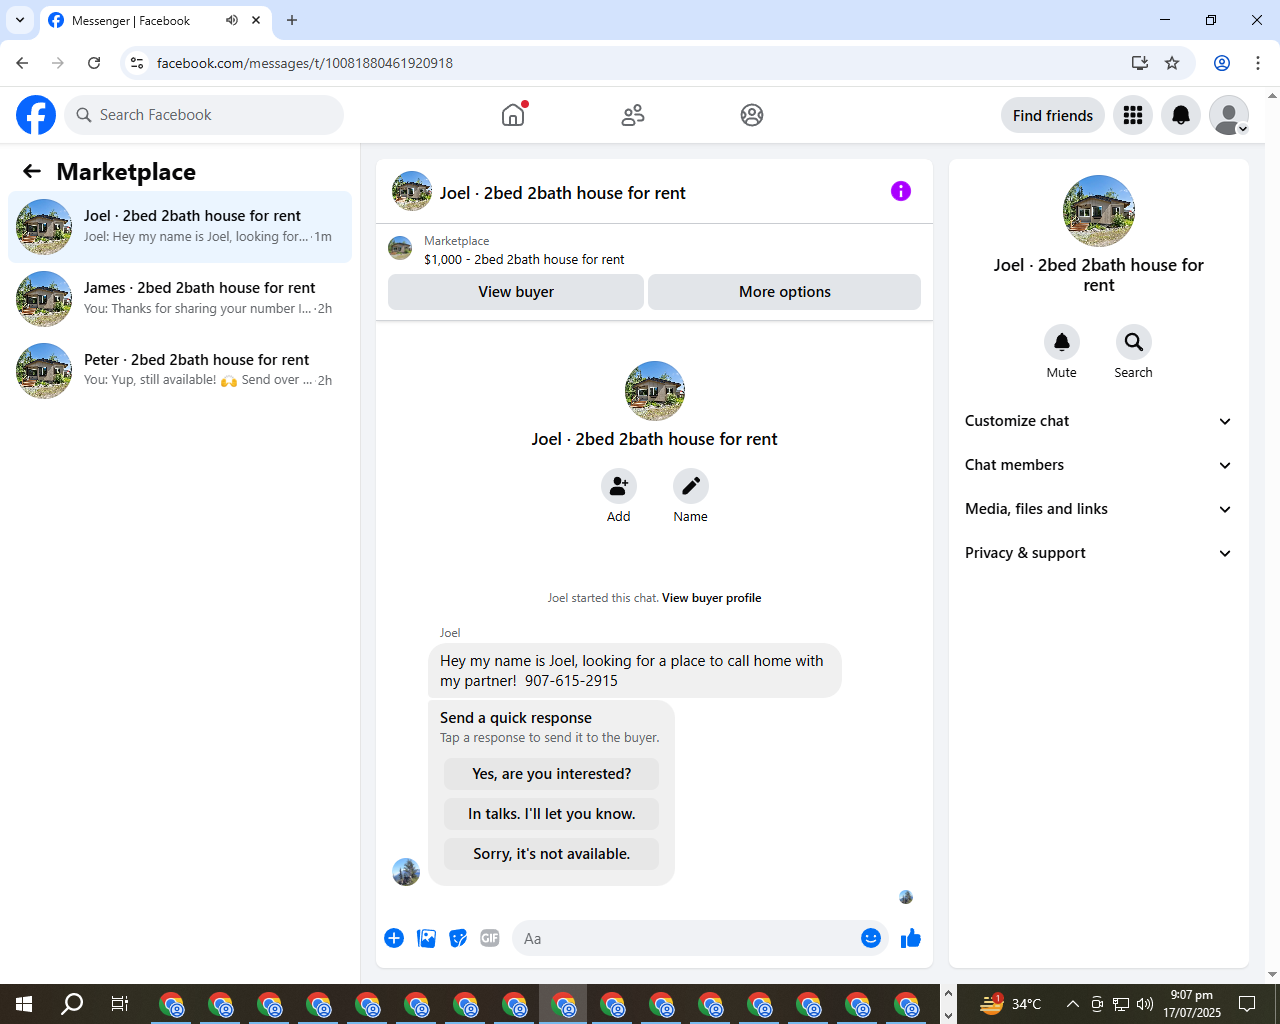
Task: Choose a GIF icon in composer
Action: [x=490, y=938]
